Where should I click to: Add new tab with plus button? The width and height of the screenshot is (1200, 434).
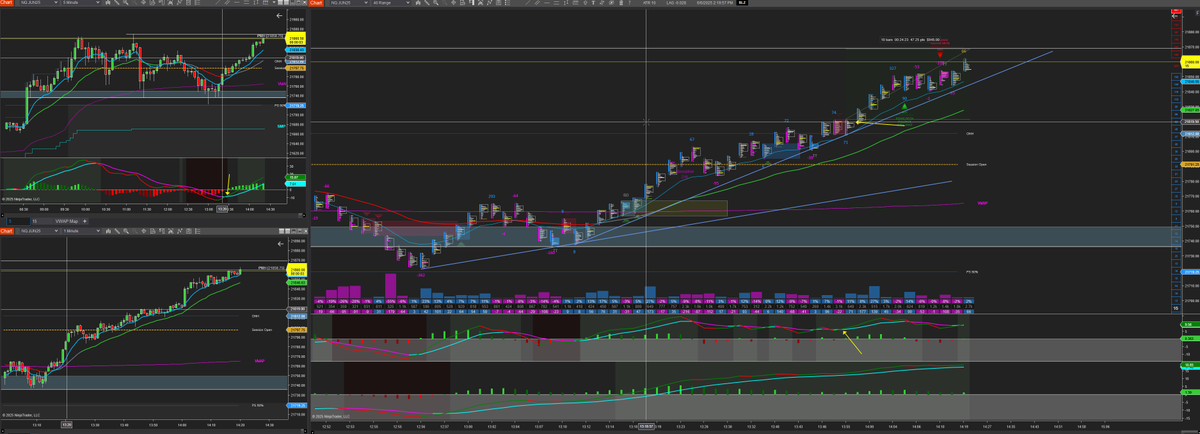pyautogui.click(x=84, y=221)
